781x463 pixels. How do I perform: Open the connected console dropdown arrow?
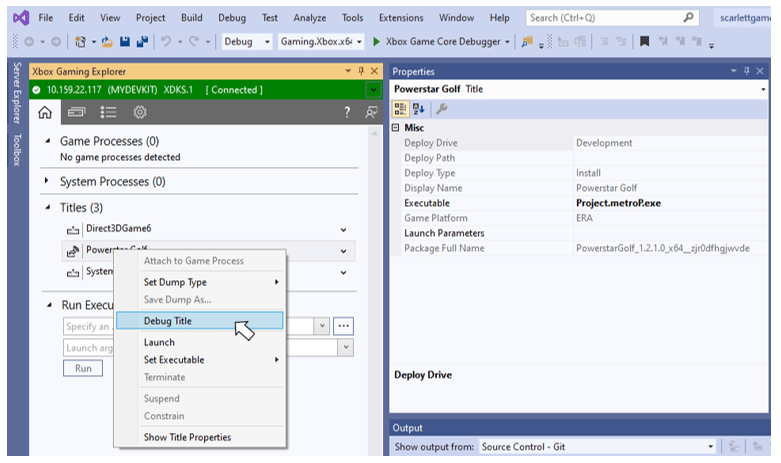(373, 90)
